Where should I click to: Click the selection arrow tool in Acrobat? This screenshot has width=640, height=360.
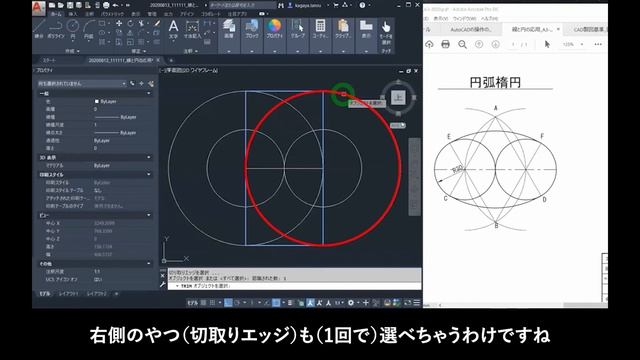(547, 44)
